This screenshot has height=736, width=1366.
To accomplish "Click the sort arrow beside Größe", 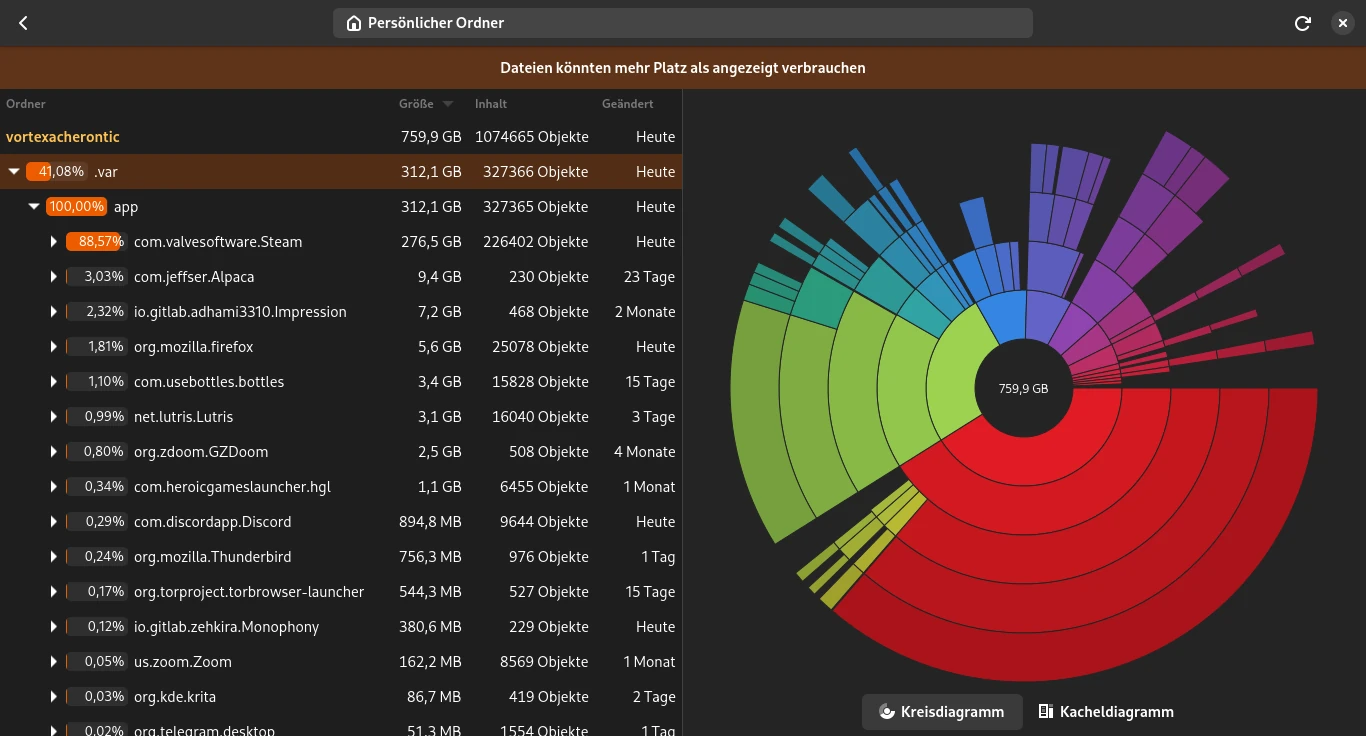I will [x=448, y=104].
